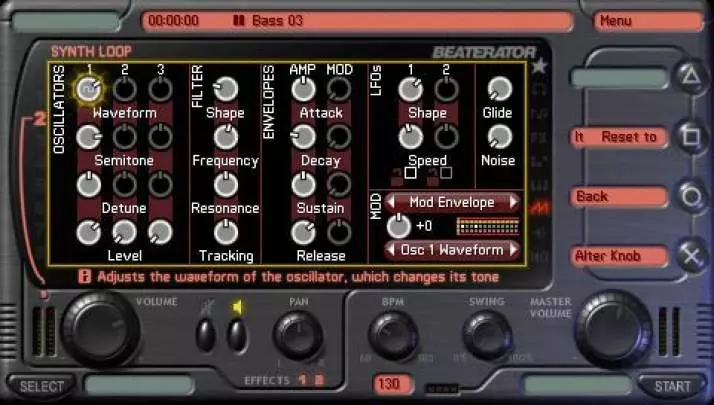The image size is (714, 405).
Task: Click left arrow of Osc 1 Waveform selector
Action: point(391,250)
